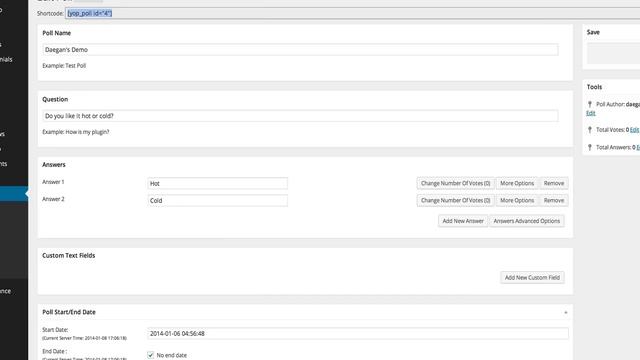The height and width of the screenshot is (360, 640).
Task: Click the pin icon beside Total Answers
Action: pyautogui.click(x=590, y=147)
